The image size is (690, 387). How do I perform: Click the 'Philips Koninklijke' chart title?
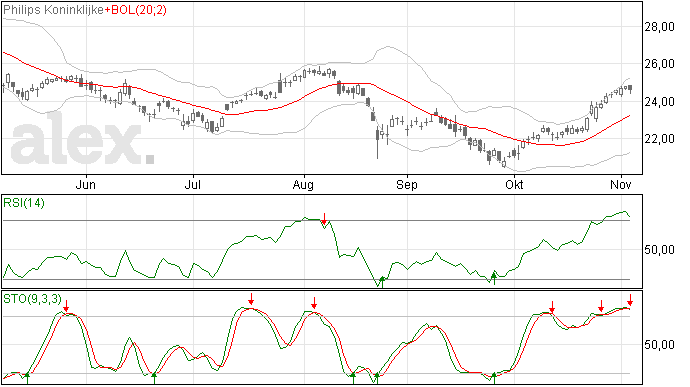point(54,10)
